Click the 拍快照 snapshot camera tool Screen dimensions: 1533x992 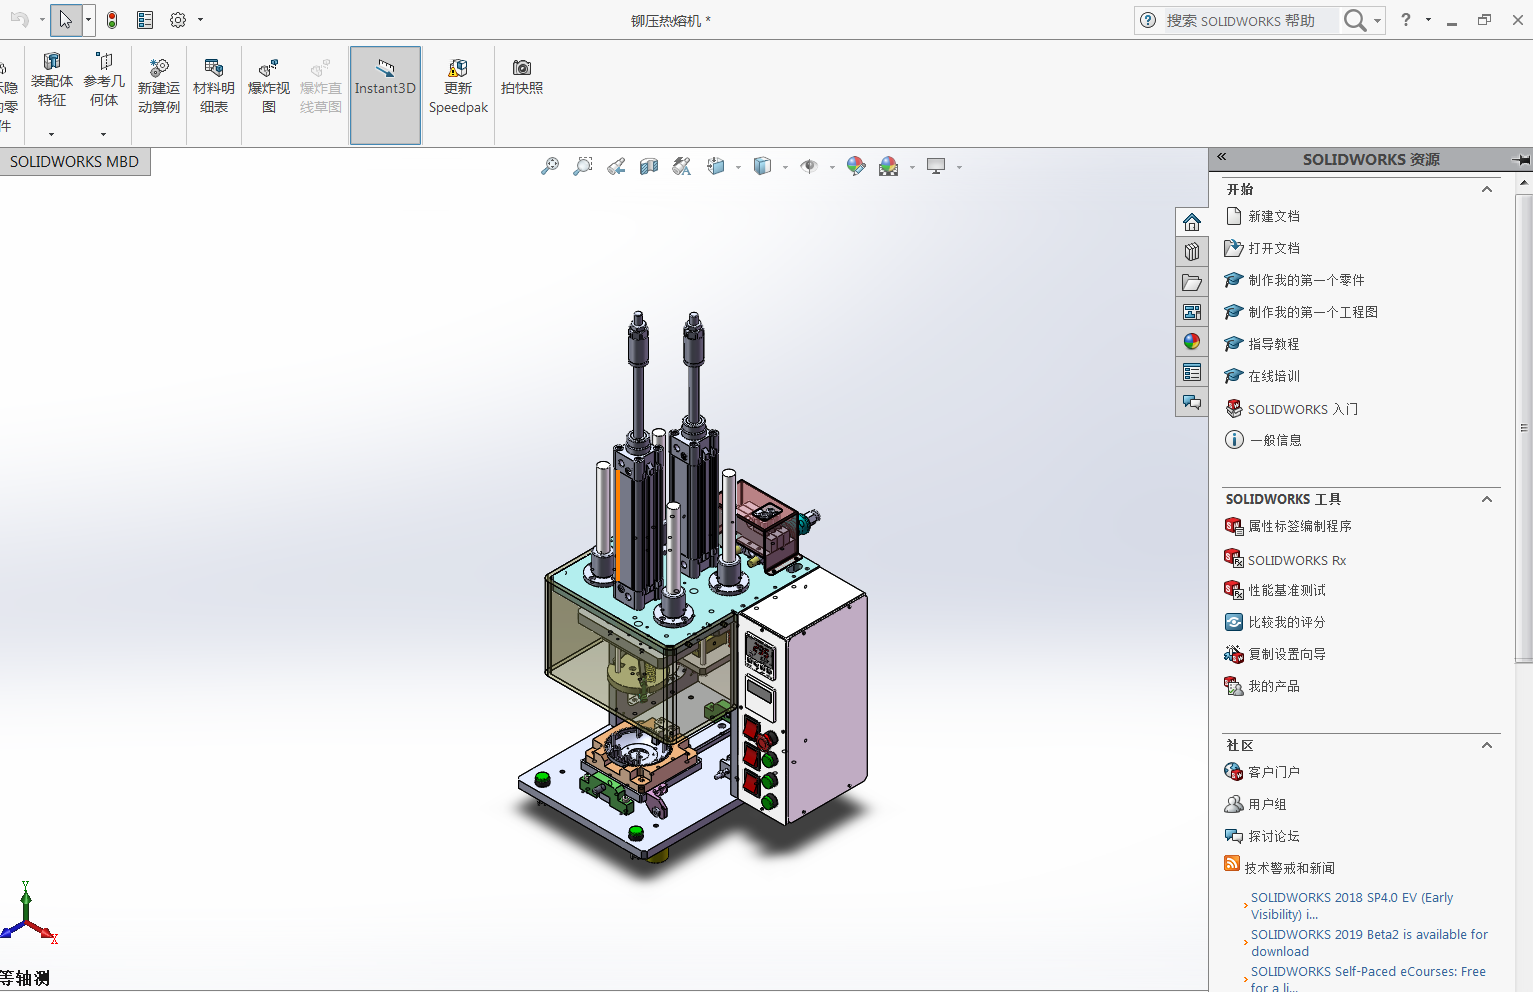click(521, 78)
